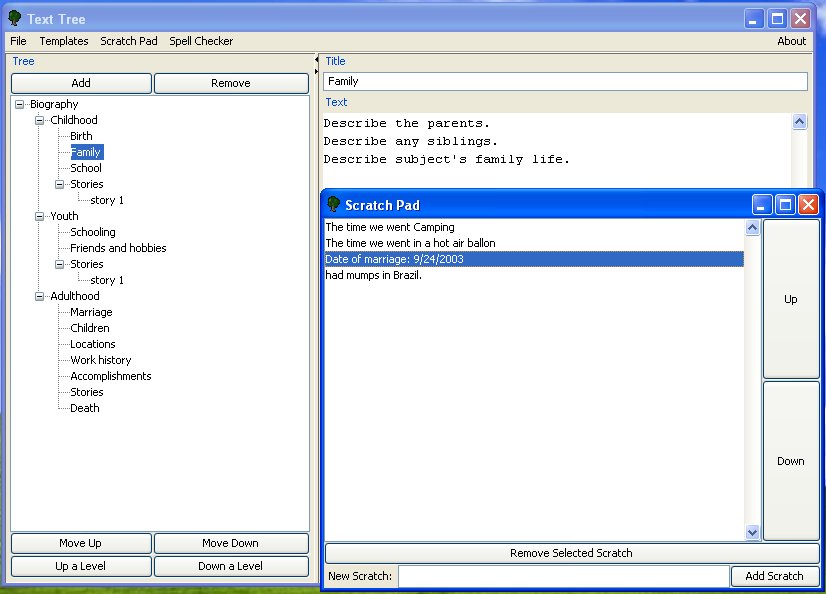826x594 pixels.
Task: Click the Add Scratch button
Action: pyautogui.click(x=774, y=576)
